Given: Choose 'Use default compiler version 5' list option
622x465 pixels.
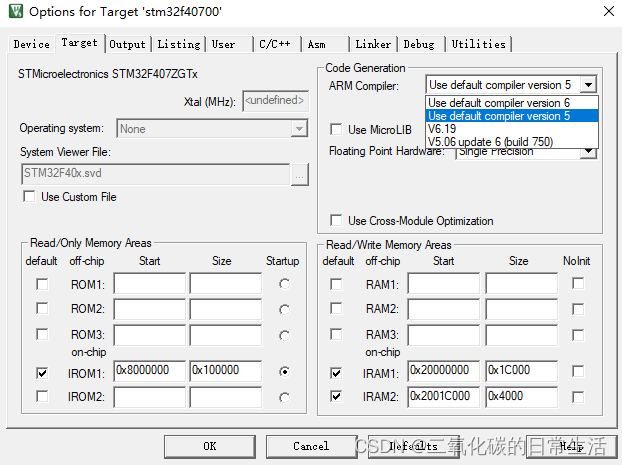Looking at the screenshot, I should point(512,116).
